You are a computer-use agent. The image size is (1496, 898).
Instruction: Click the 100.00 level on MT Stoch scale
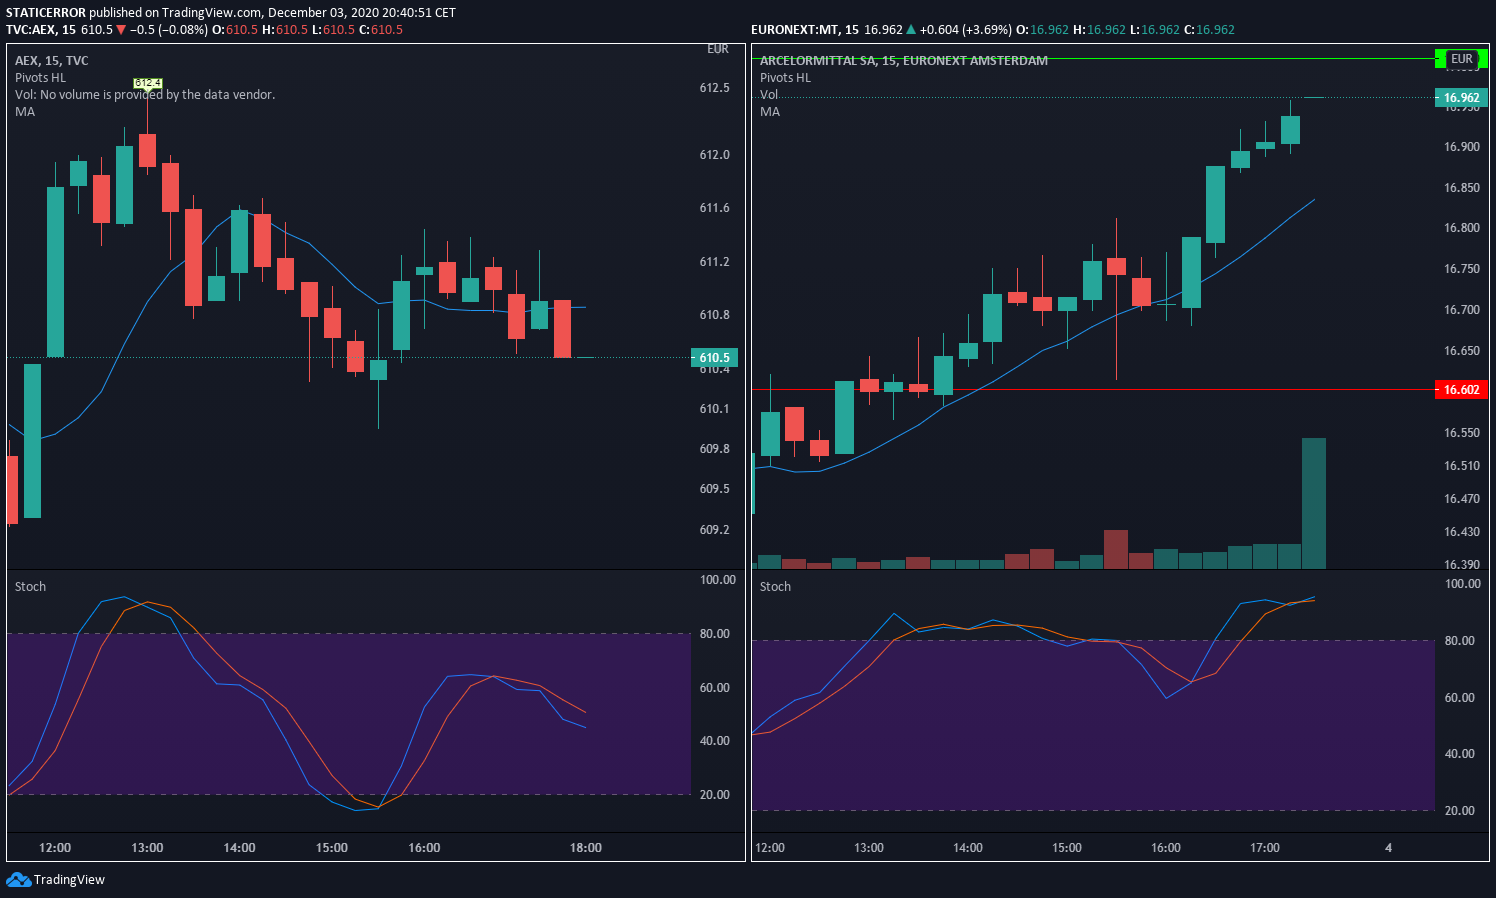coord(1463,584)
